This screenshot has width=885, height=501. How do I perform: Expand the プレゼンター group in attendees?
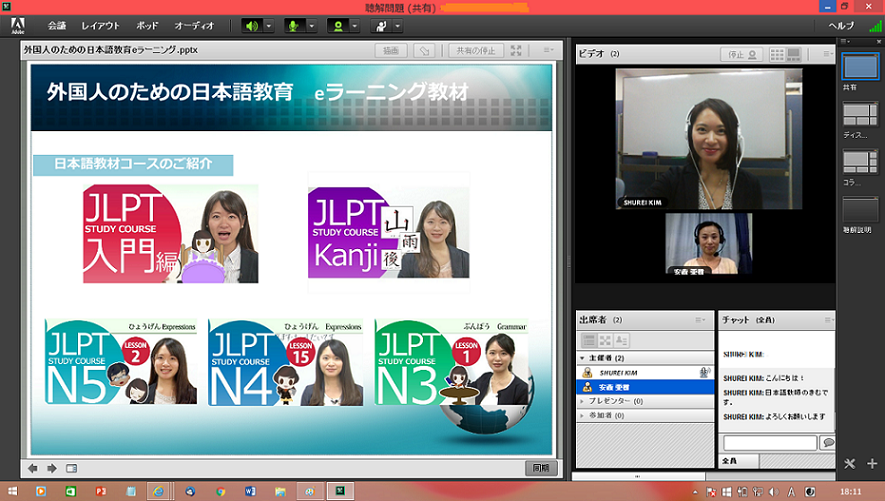pyautogui.click(x=583, y=401)
